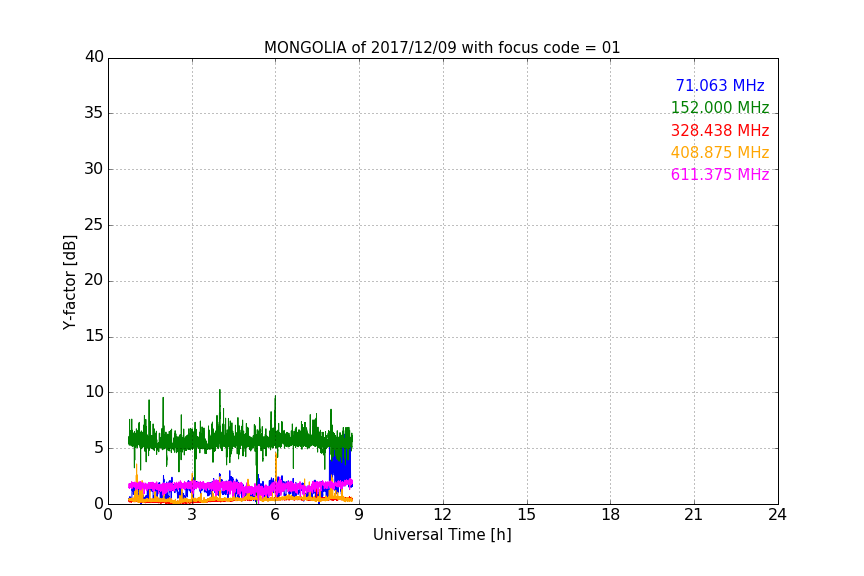Click the Y-factor [dB] axis label
Image resolution: width=864 pixels, height=576 pixels.
pos(69,282)
